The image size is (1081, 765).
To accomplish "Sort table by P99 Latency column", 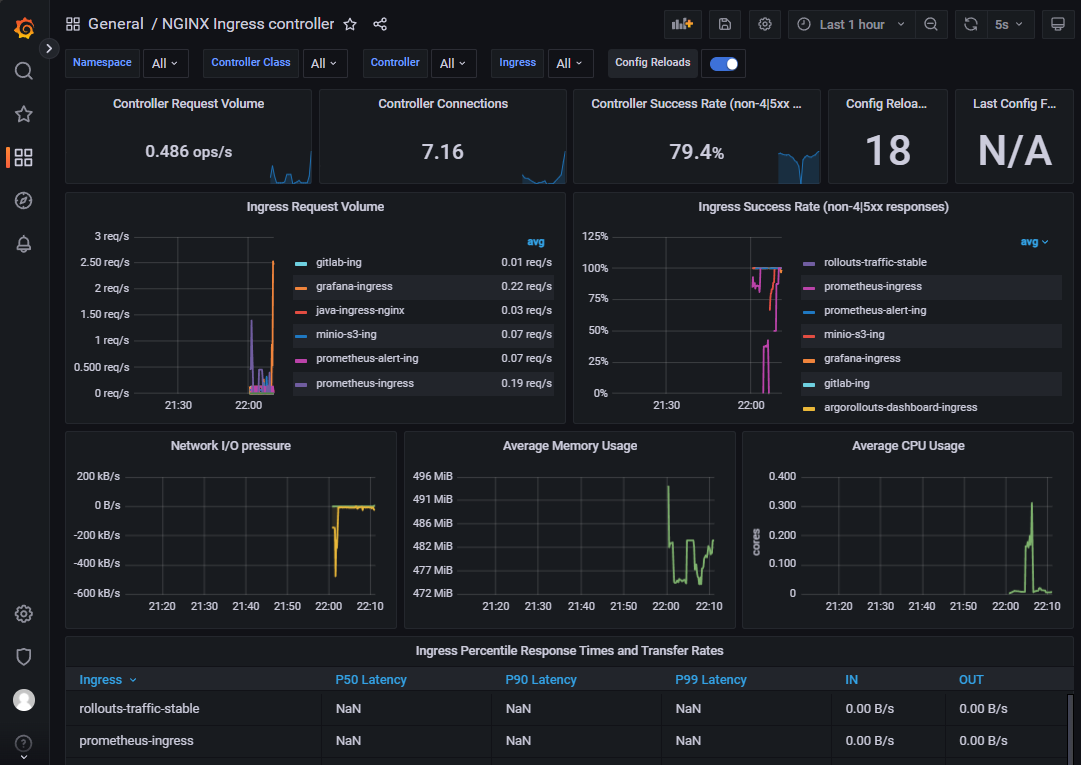I will [711, 680].
